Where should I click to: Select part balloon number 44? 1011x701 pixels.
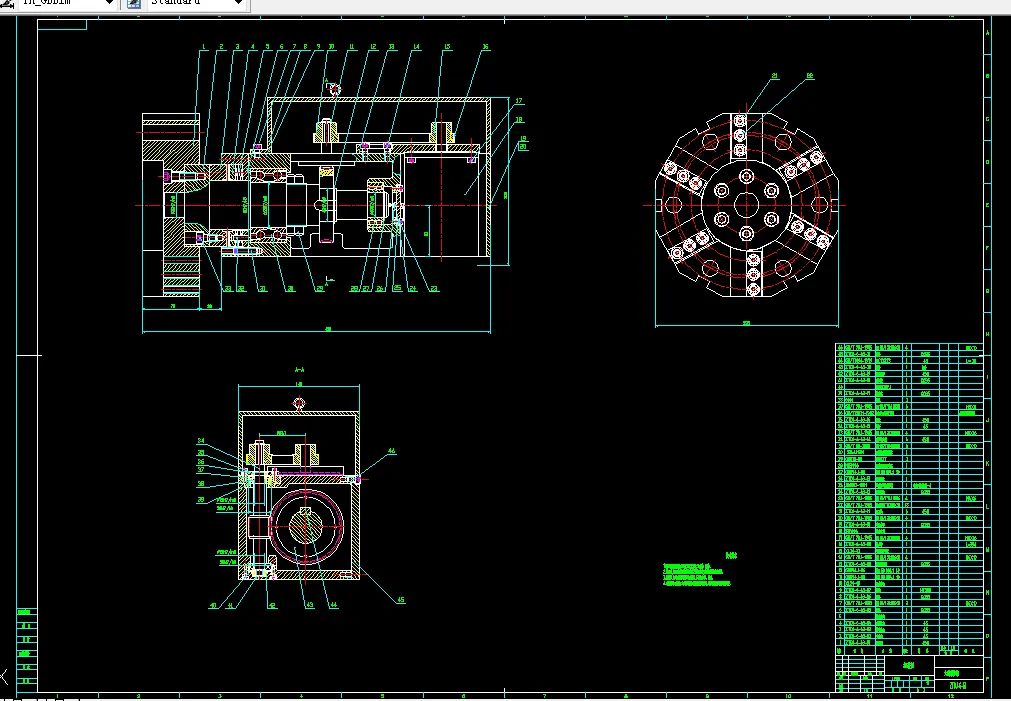(333, 605)
